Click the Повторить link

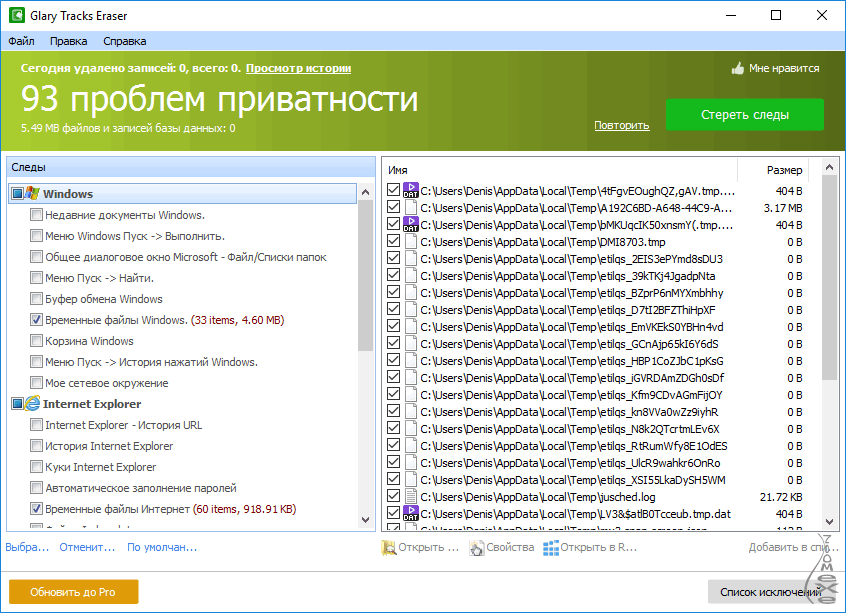tap(622, 125)
